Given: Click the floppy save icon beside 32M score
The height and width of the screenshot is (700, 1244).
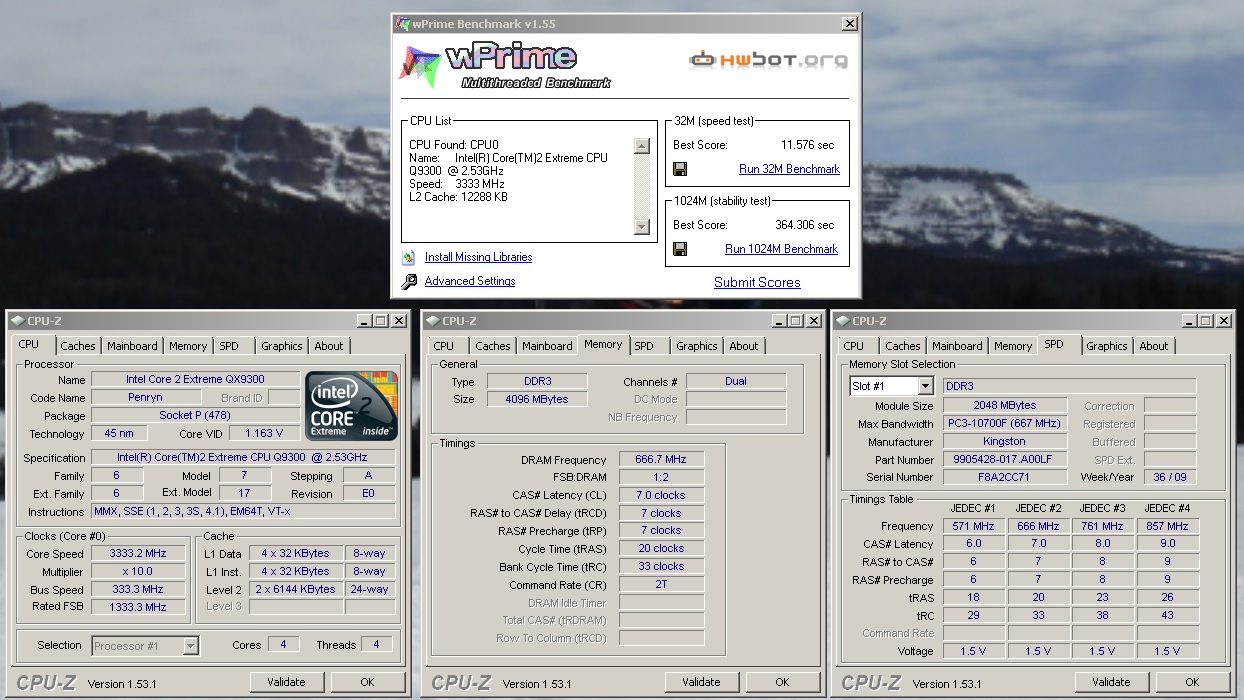Looking at the screenshot, I should (680, 169).
